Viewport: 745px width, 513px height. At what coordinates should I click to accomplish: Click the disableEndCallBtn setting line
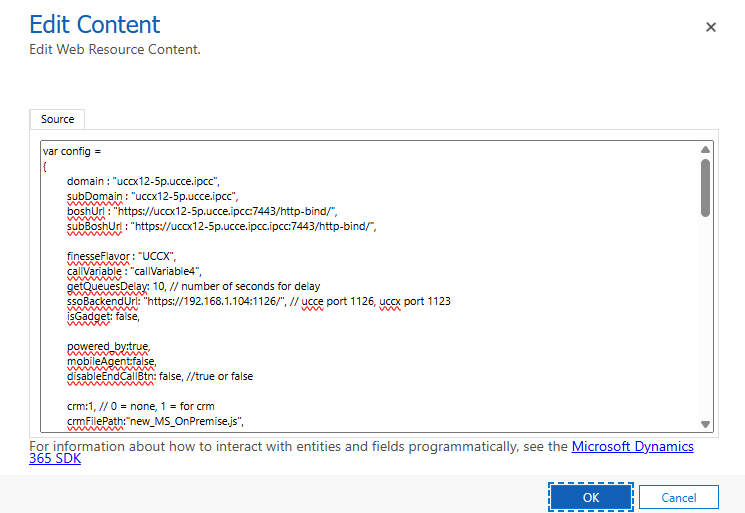[160, 376]
